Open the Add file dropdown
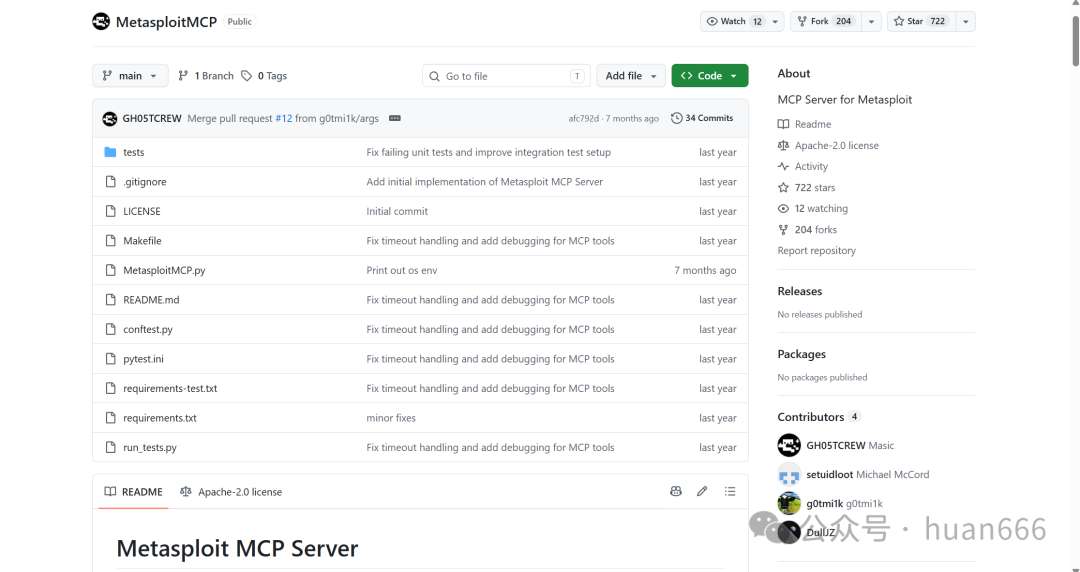 pyautogui.click(x=631, y=76)
